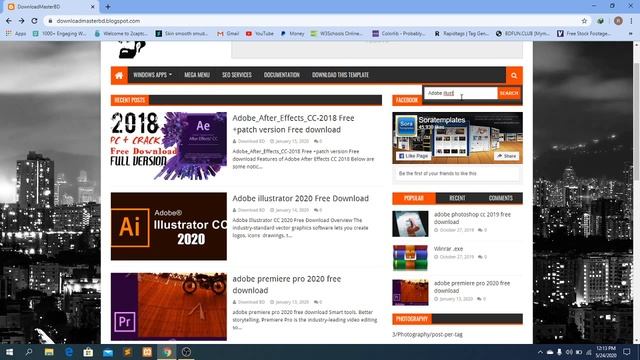640x360 pixels.
Task: Open the Chrome profile avatar
Action: tap(618, 21)
